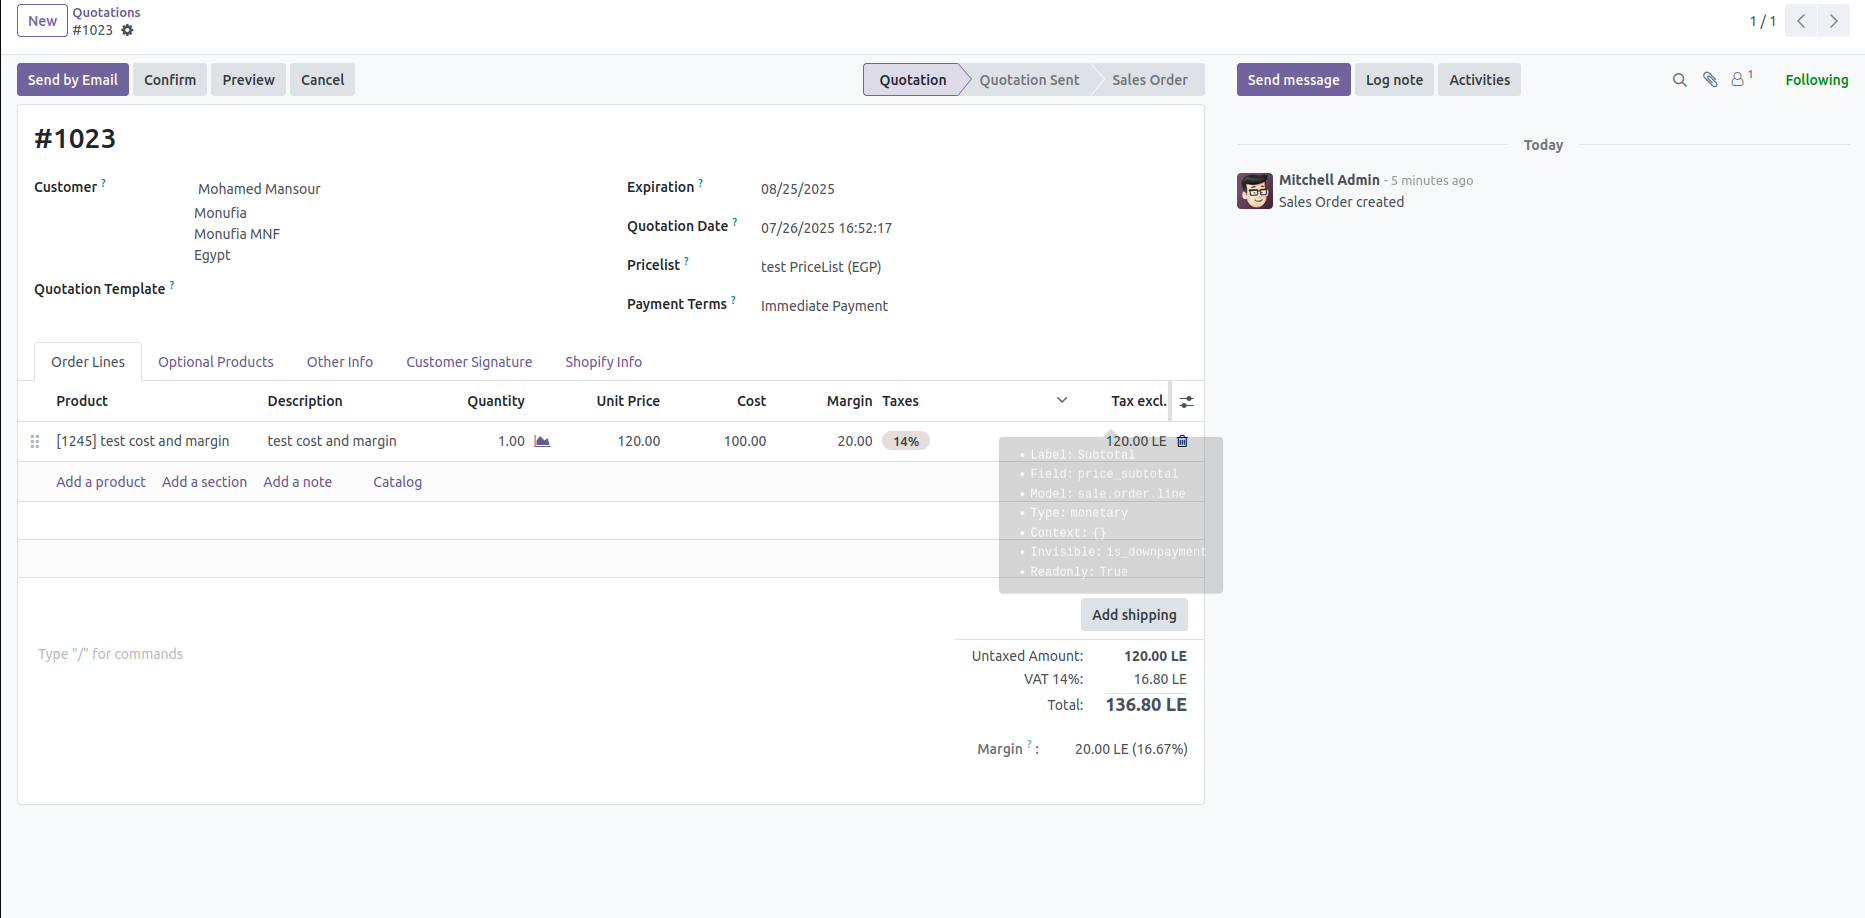1865x918 pixels.
Task: Select Quotation Sent status stage
Action: tap(1029, 80)
